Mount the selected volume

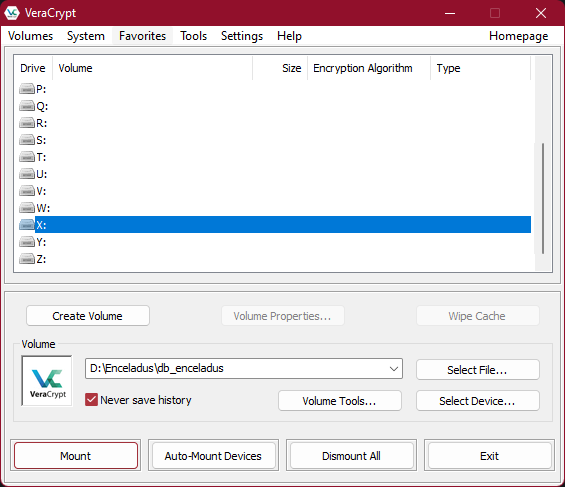76,456
